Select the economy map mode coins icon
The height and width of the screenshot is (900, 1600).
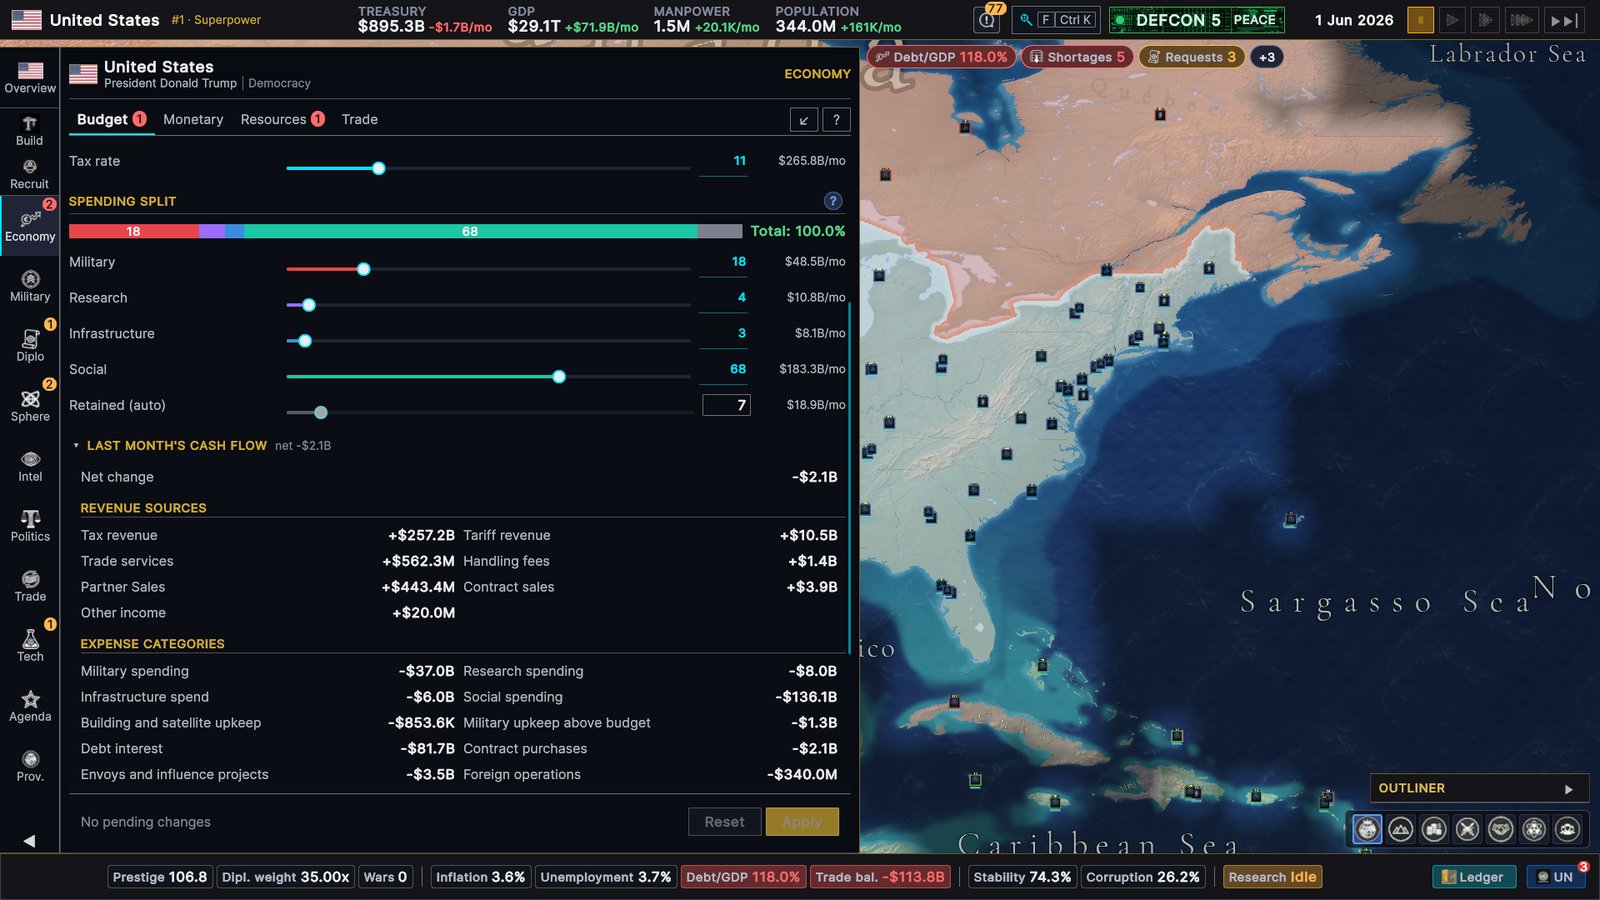click(1434, 828)
